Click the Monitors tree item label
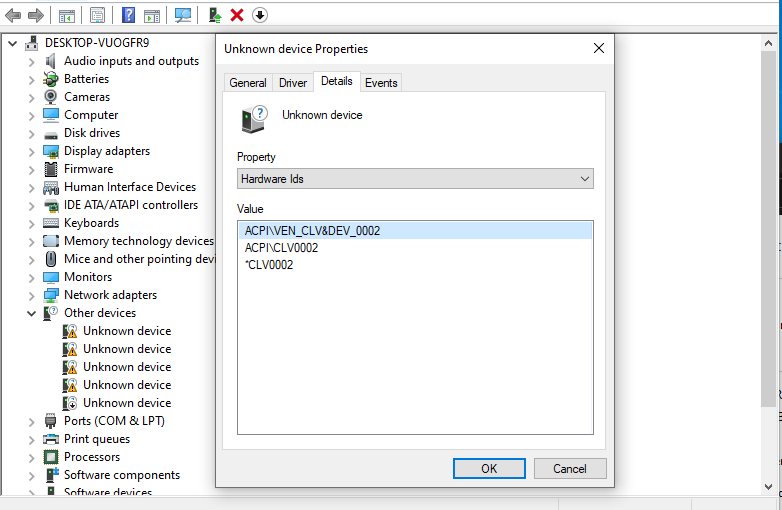The width and height of the screenshot is (782, 510). [88, 277]
